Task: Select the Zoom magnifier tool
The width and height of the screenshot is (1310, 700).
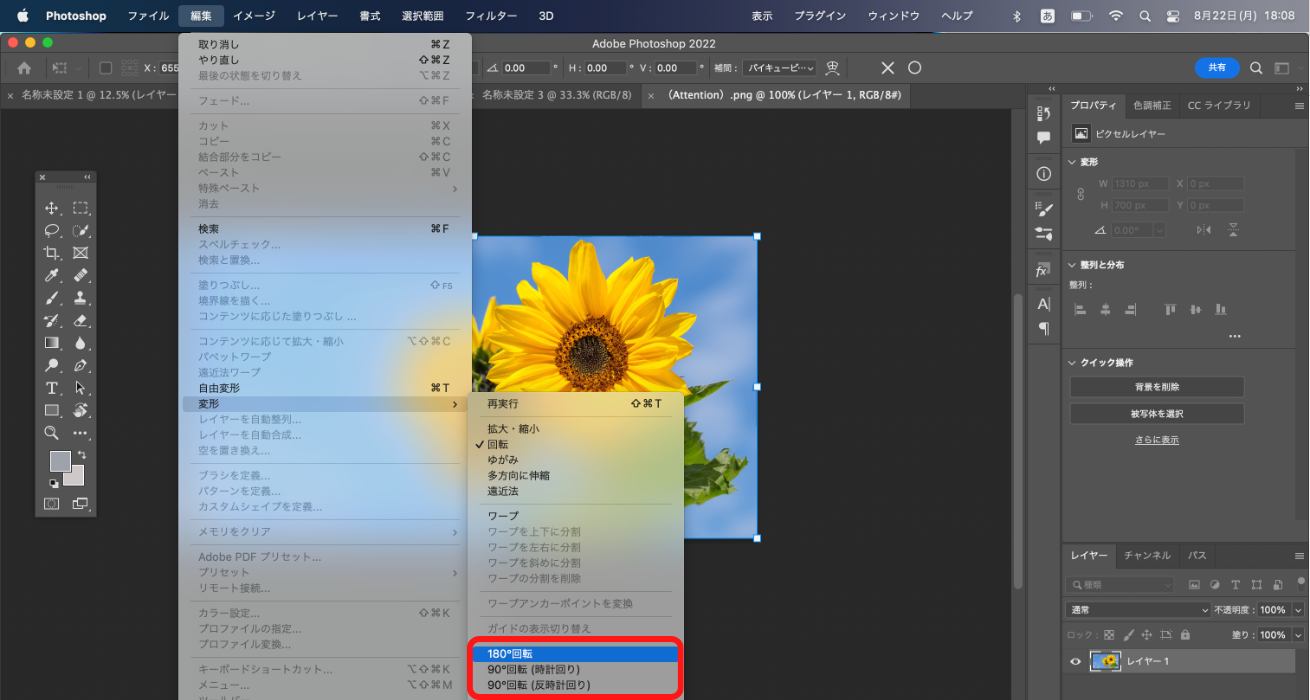Action: point(52,433)
